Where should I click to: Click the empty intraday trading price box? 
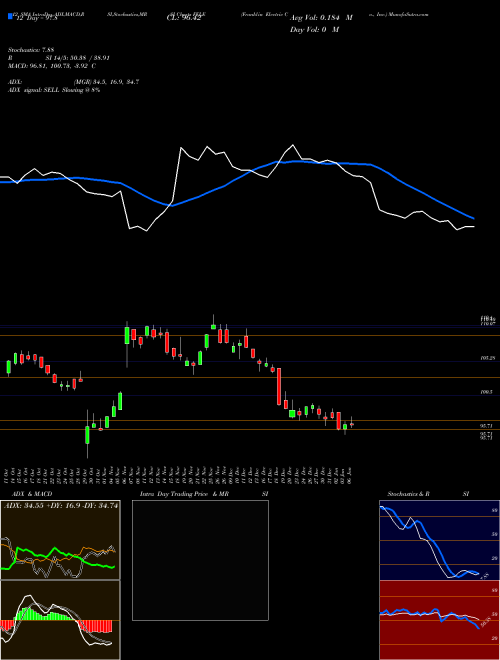200,560
